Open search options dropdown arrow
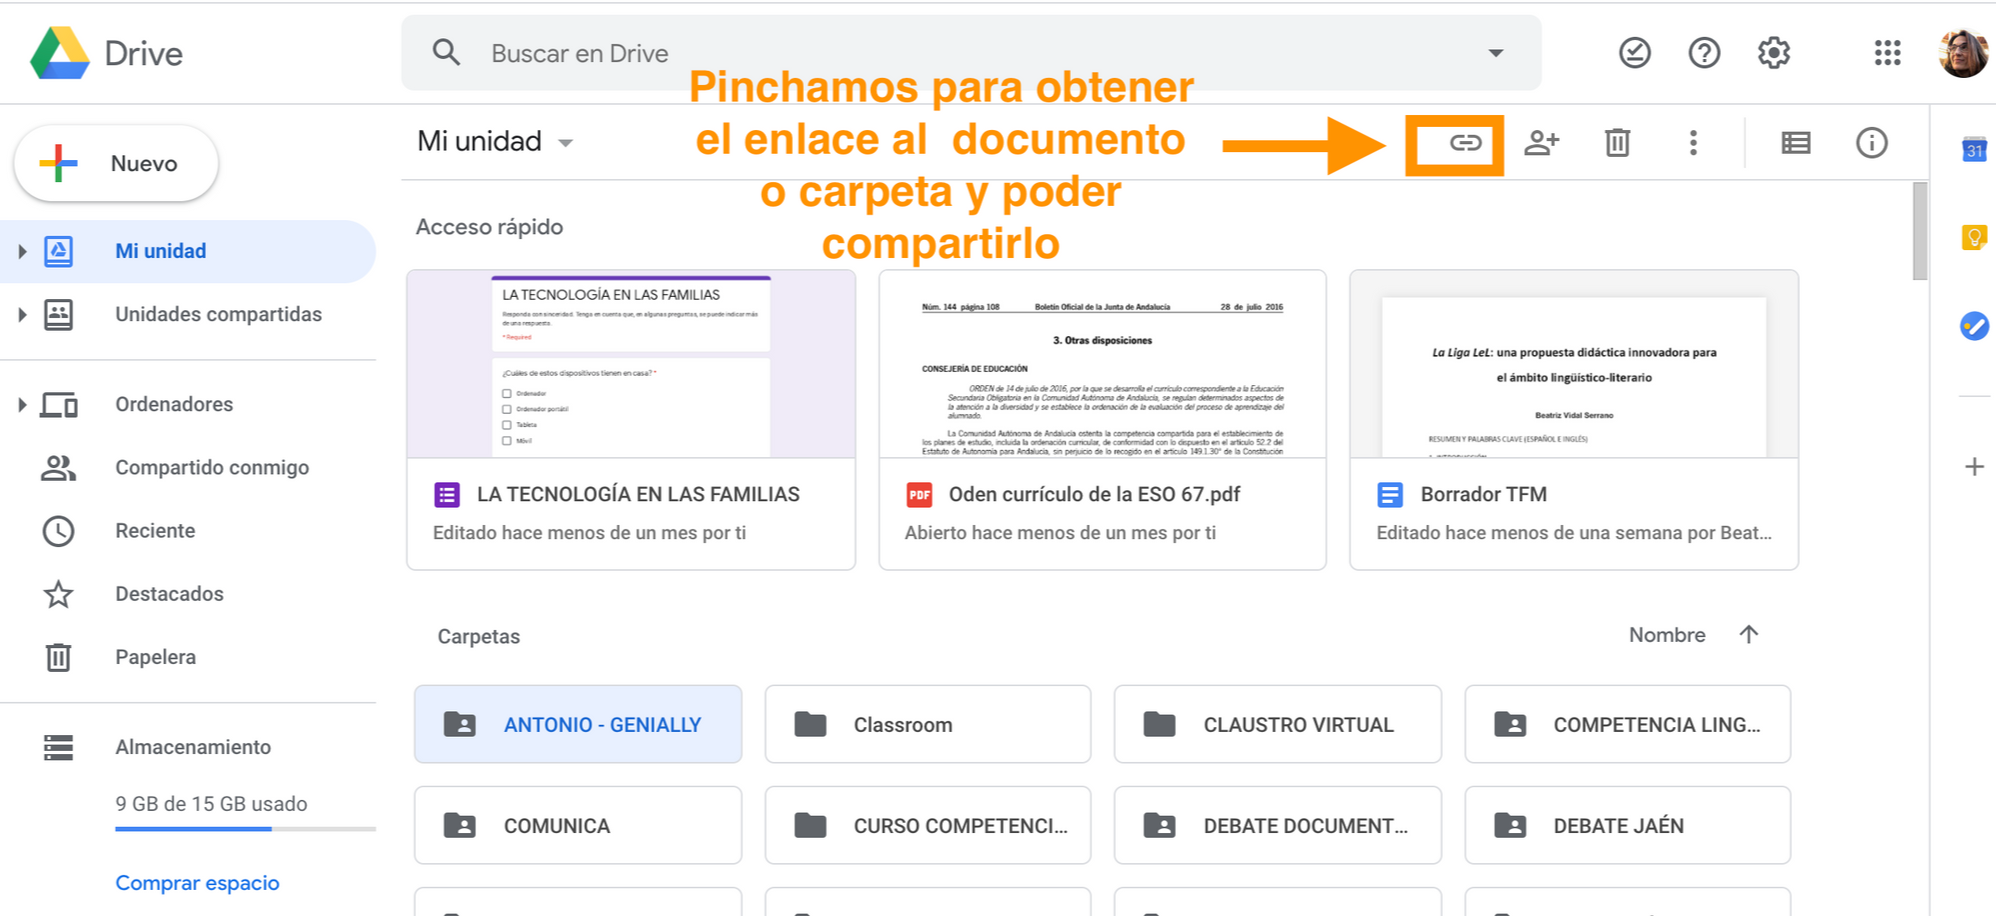1996x916 pixels. [x=1495, y=53]
